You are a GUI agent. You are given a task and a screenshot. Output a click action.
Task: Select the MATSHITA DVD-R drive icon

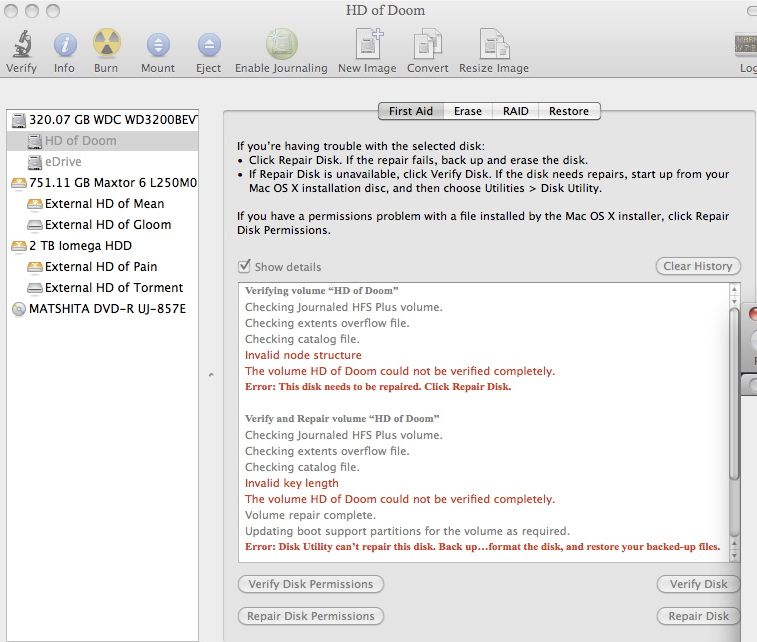(x=18, y=309)
